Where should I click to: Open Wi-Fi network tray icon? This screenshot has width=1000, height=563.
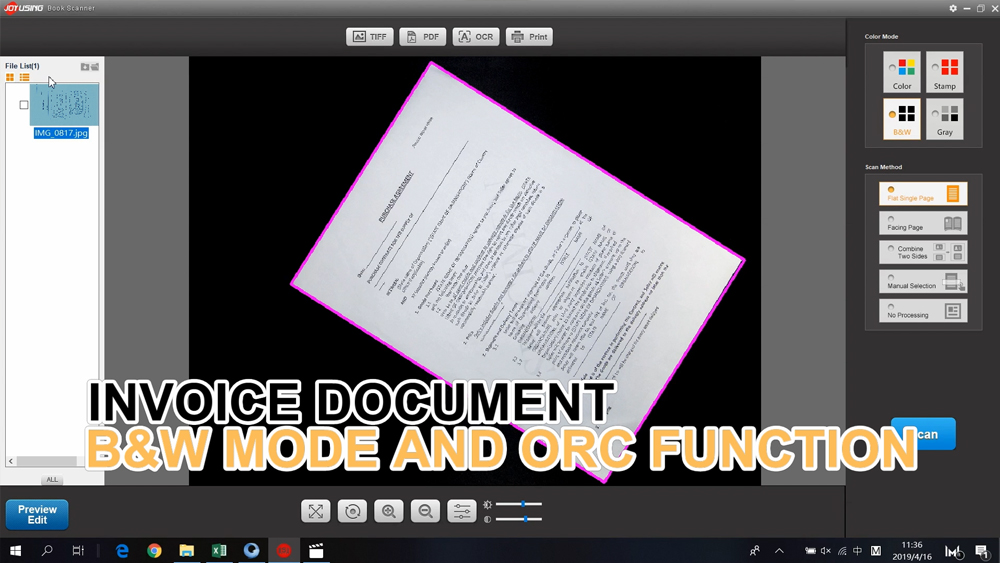pyautogui.click(x=842, y=550)
